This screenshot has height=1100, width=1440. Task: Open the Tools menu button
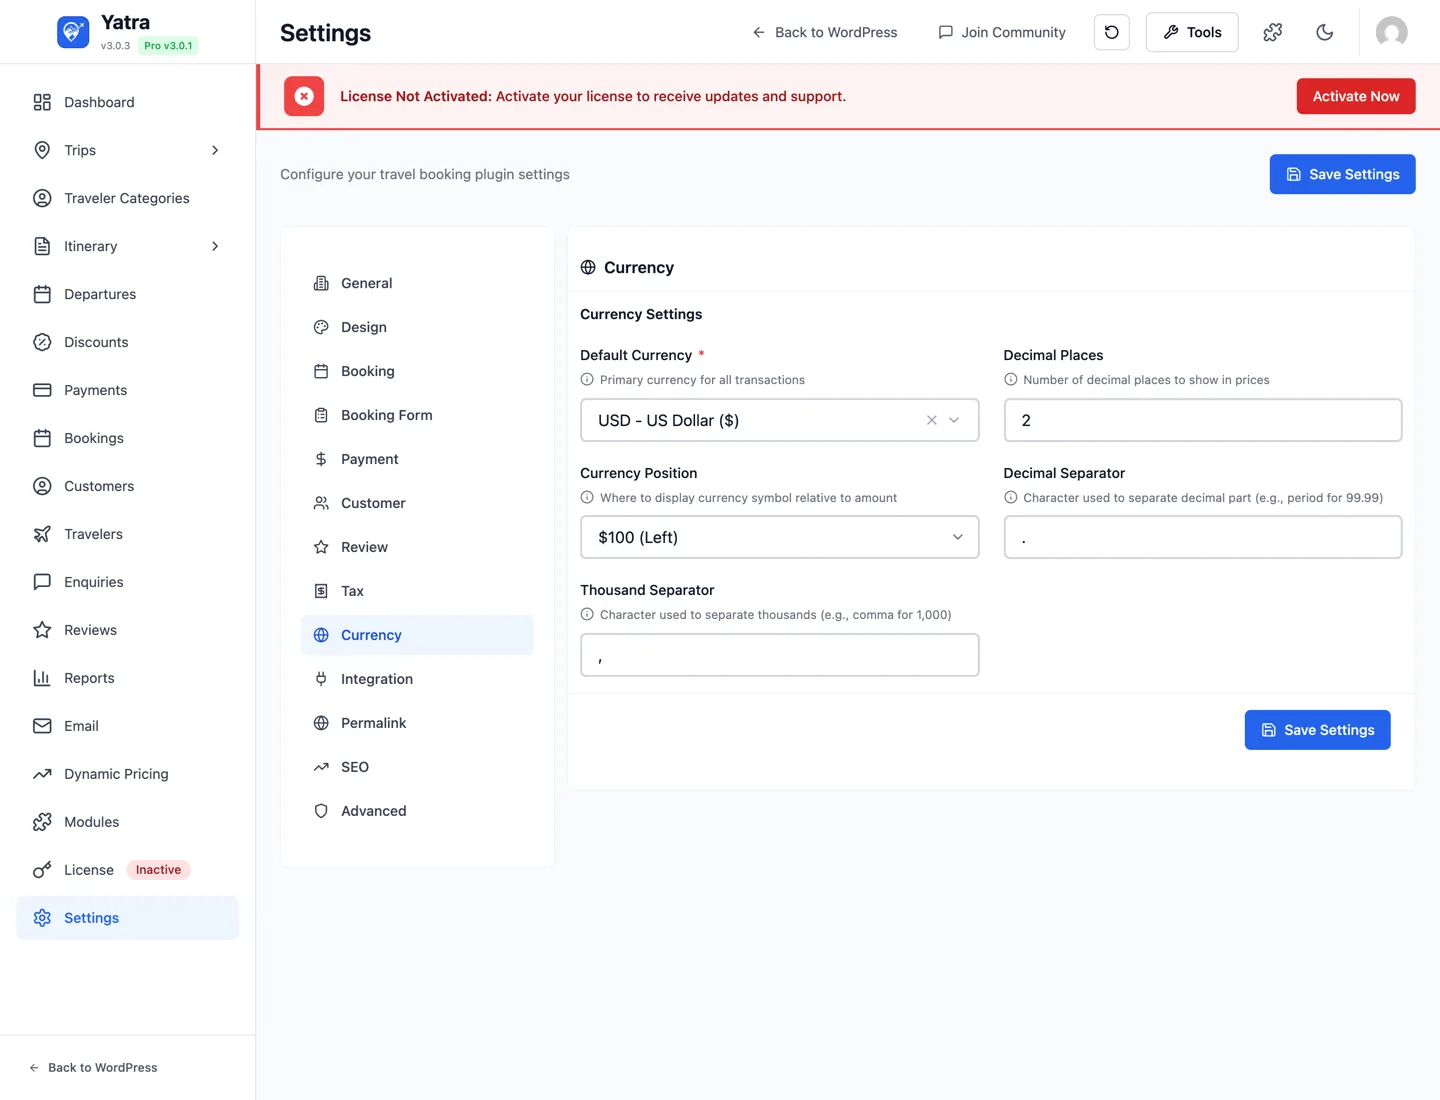(x=1192, y=32)
